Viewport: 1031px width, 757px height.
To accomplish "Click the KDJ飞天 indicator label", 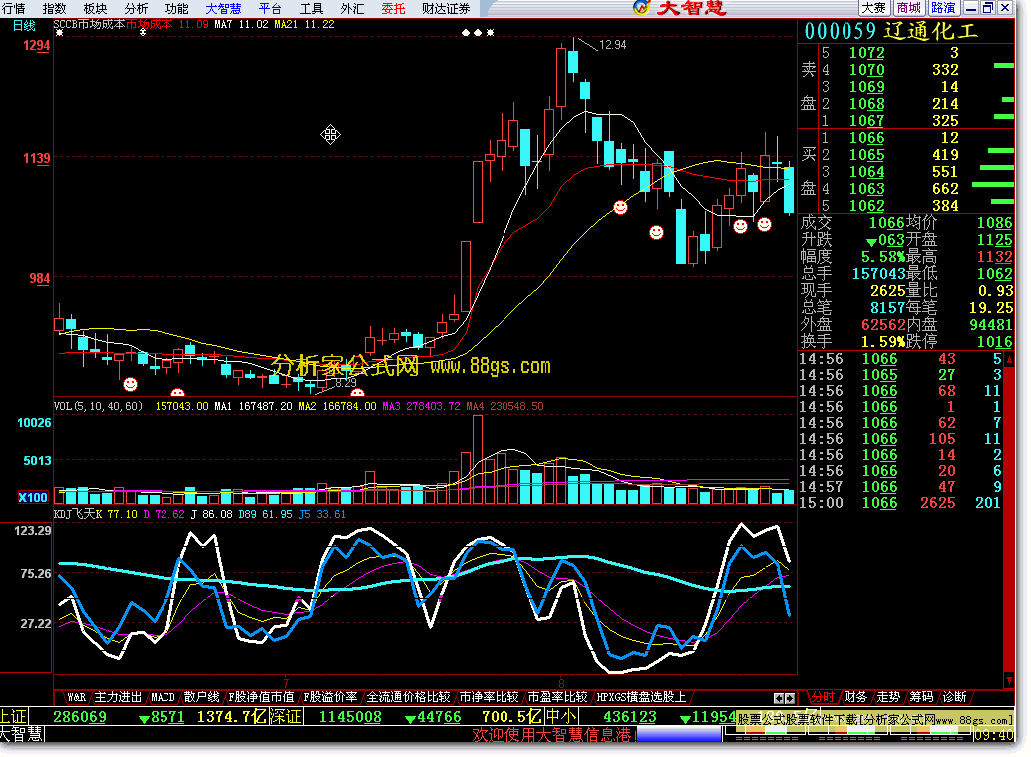I will click(74, 514).
